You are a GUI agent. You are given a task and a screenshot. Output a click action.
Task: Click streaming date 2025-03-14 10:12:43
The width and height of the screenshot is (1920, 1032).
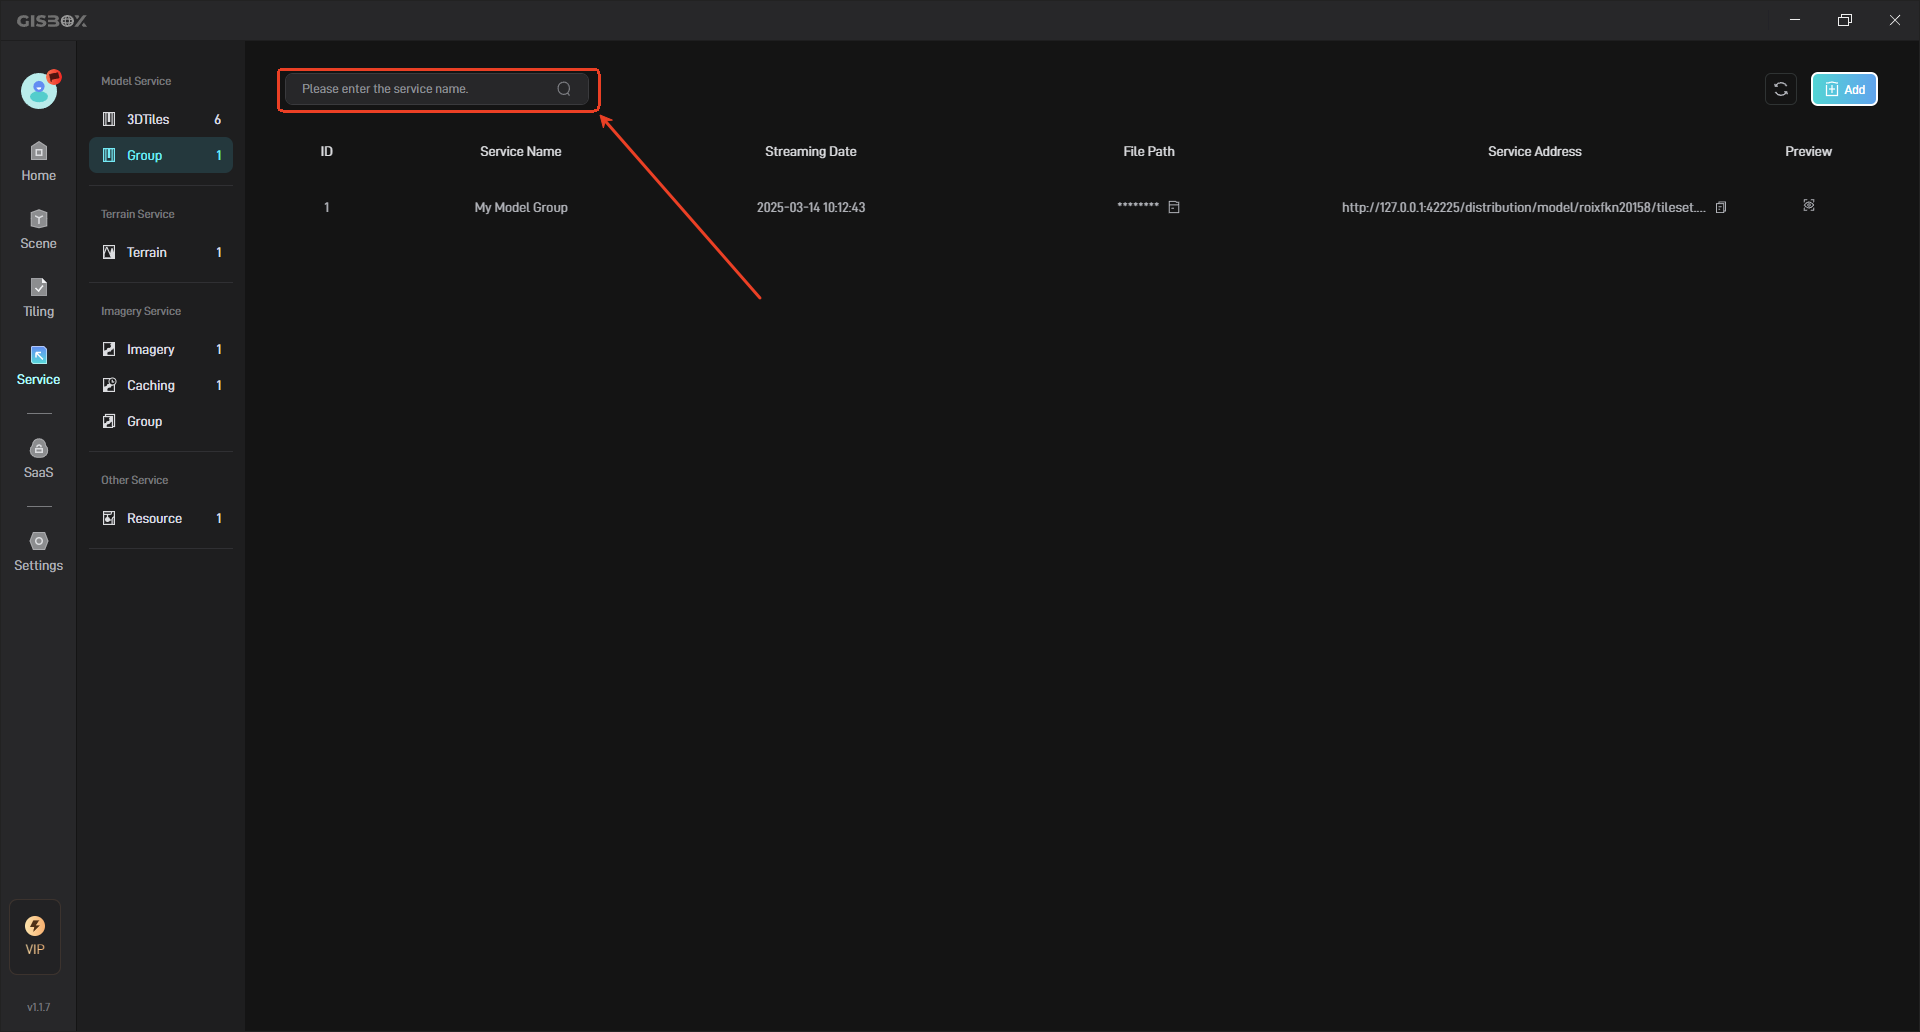[x=811, y=207]
